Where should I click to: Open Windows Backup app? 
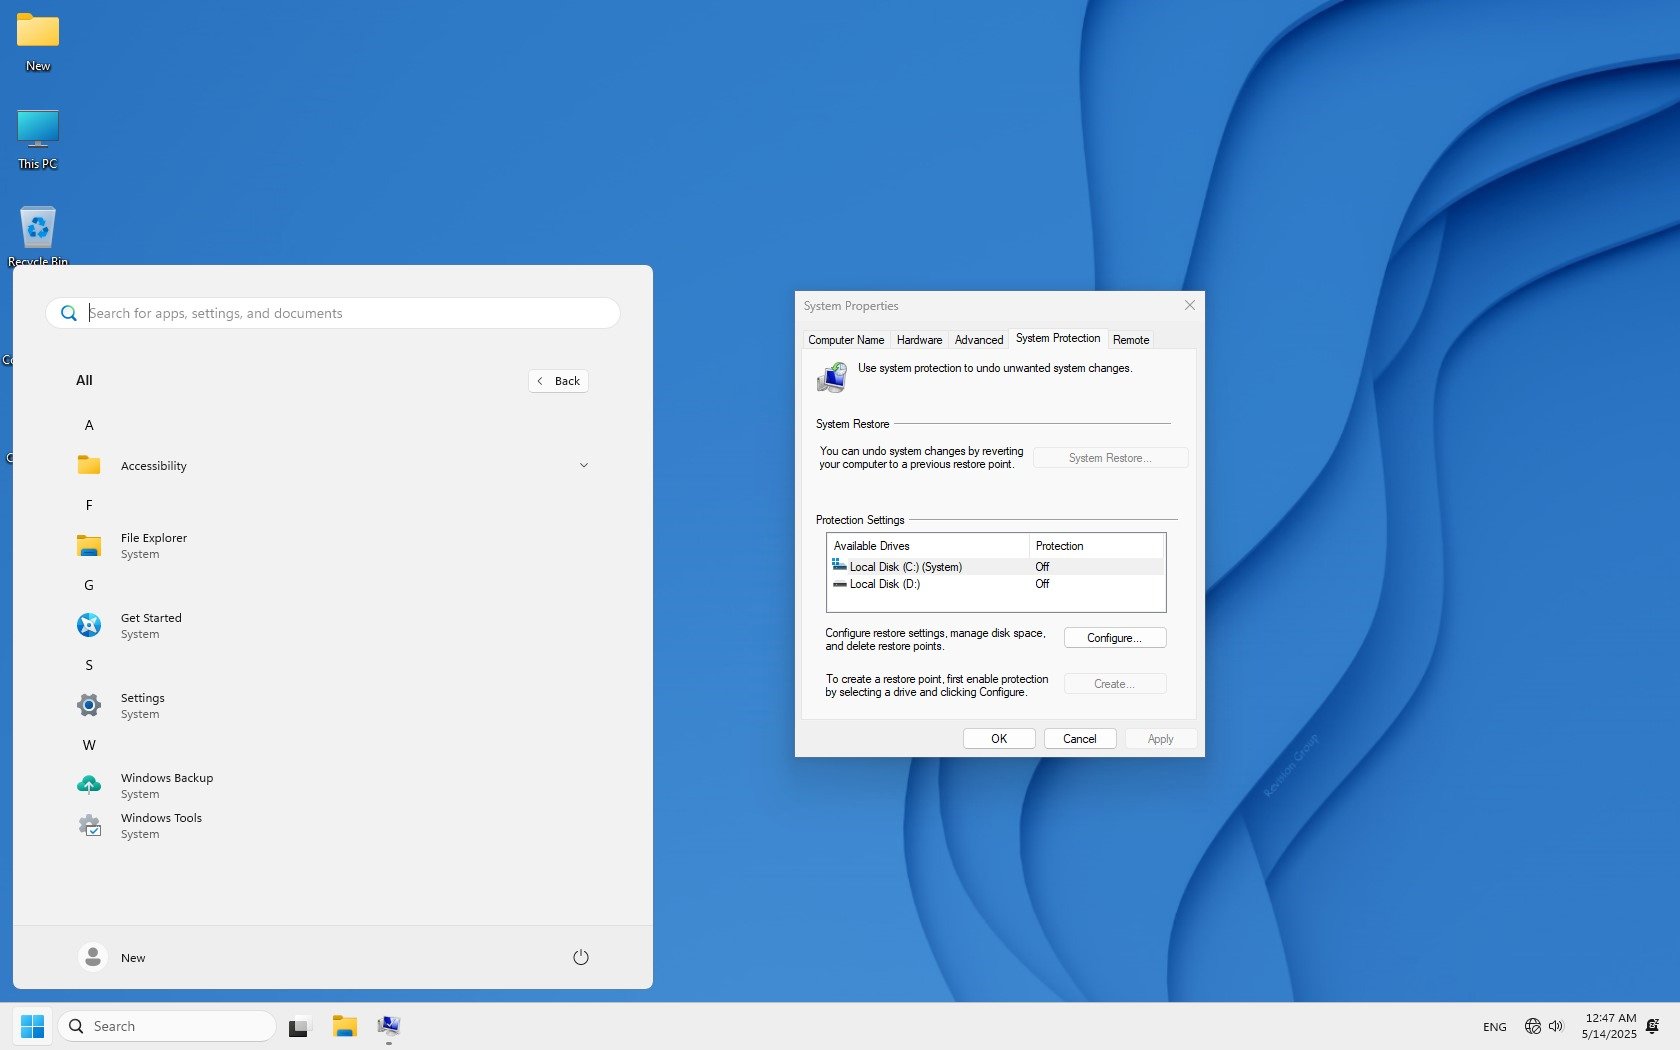tap(166, 785)
